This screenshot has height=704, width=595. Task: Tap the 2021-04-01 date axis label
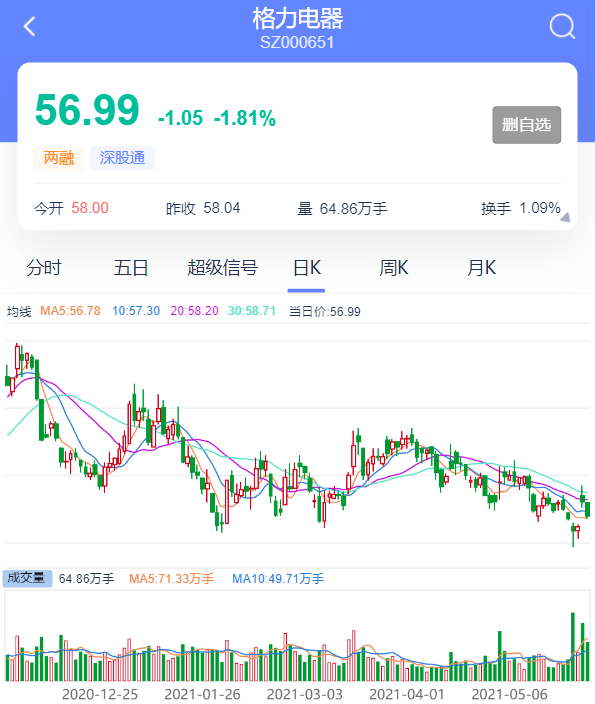(x=407, y=695)
